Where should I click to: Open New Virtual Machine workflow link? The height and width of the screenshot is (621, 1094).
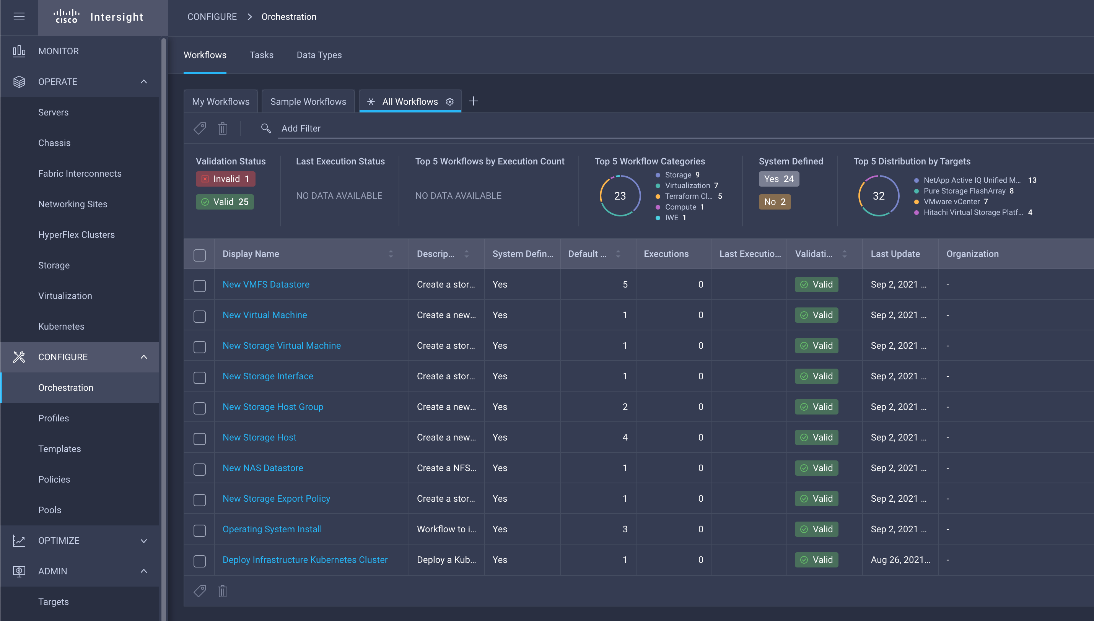(x=264, y=315)
